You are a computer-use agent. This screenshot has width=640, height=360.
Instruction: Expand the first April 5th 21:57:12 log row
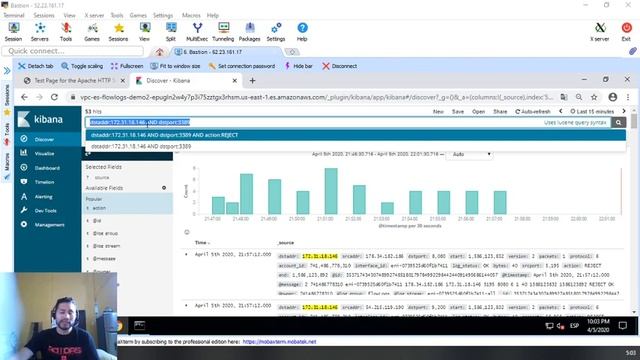187,254
